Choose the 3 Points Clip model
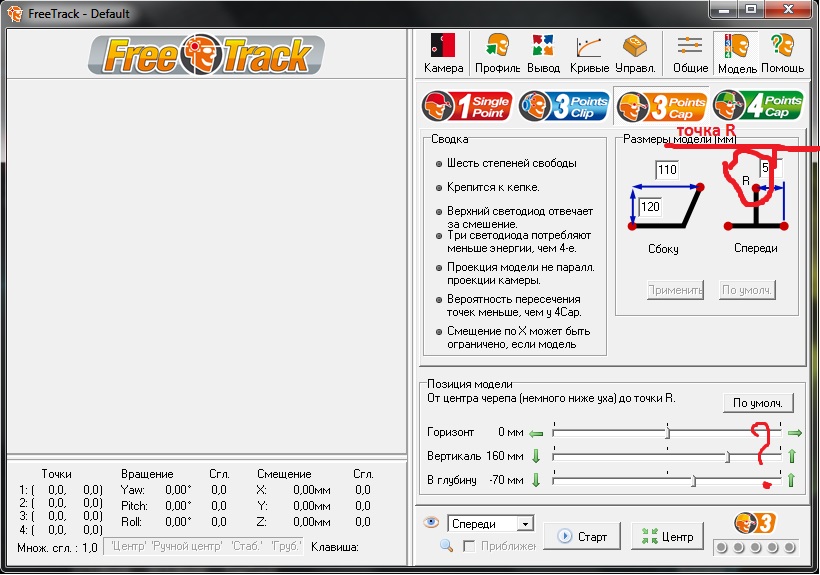Screen dimensions: 820x575 564,106
